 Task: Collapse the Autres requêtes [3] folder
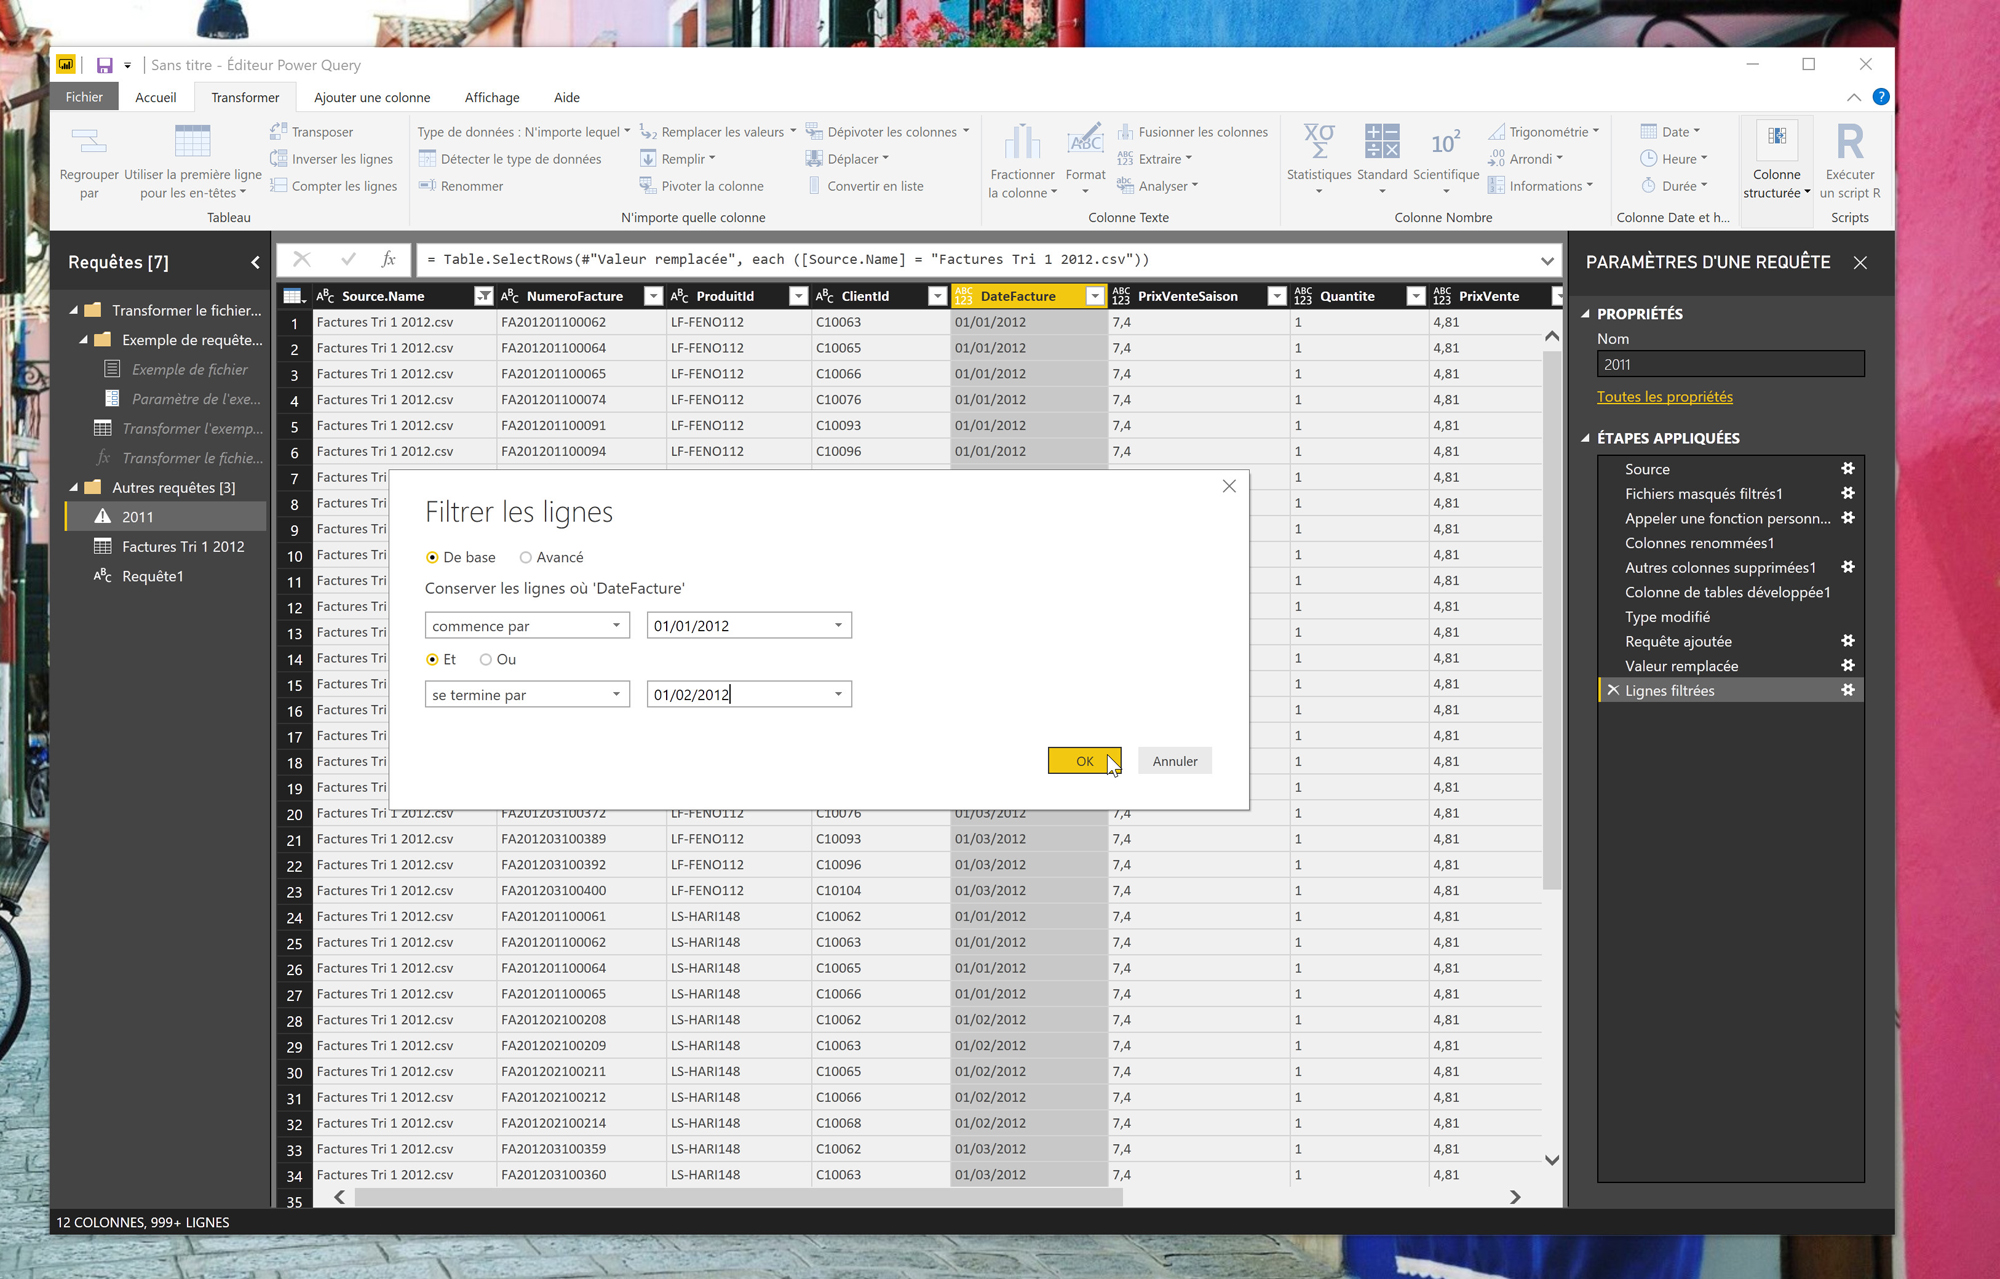tap(73, 487)
